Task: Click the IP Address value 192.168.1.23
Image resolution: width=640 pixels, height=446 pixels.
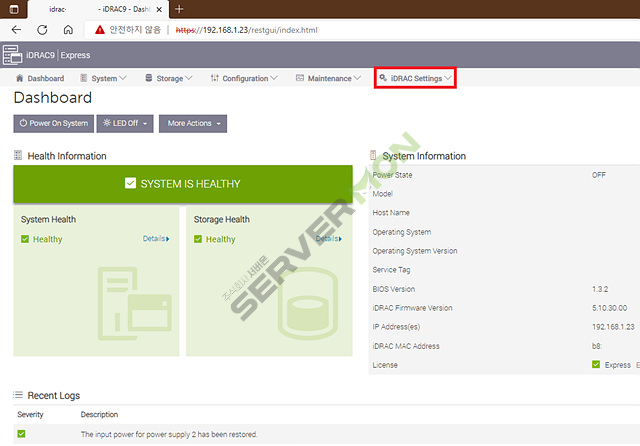Action: pos(613,326)
